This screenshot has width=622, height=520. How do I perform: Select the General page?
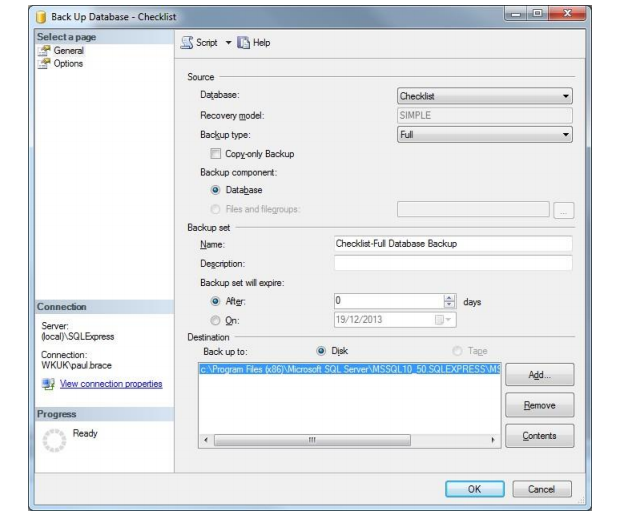coord(68,51)
